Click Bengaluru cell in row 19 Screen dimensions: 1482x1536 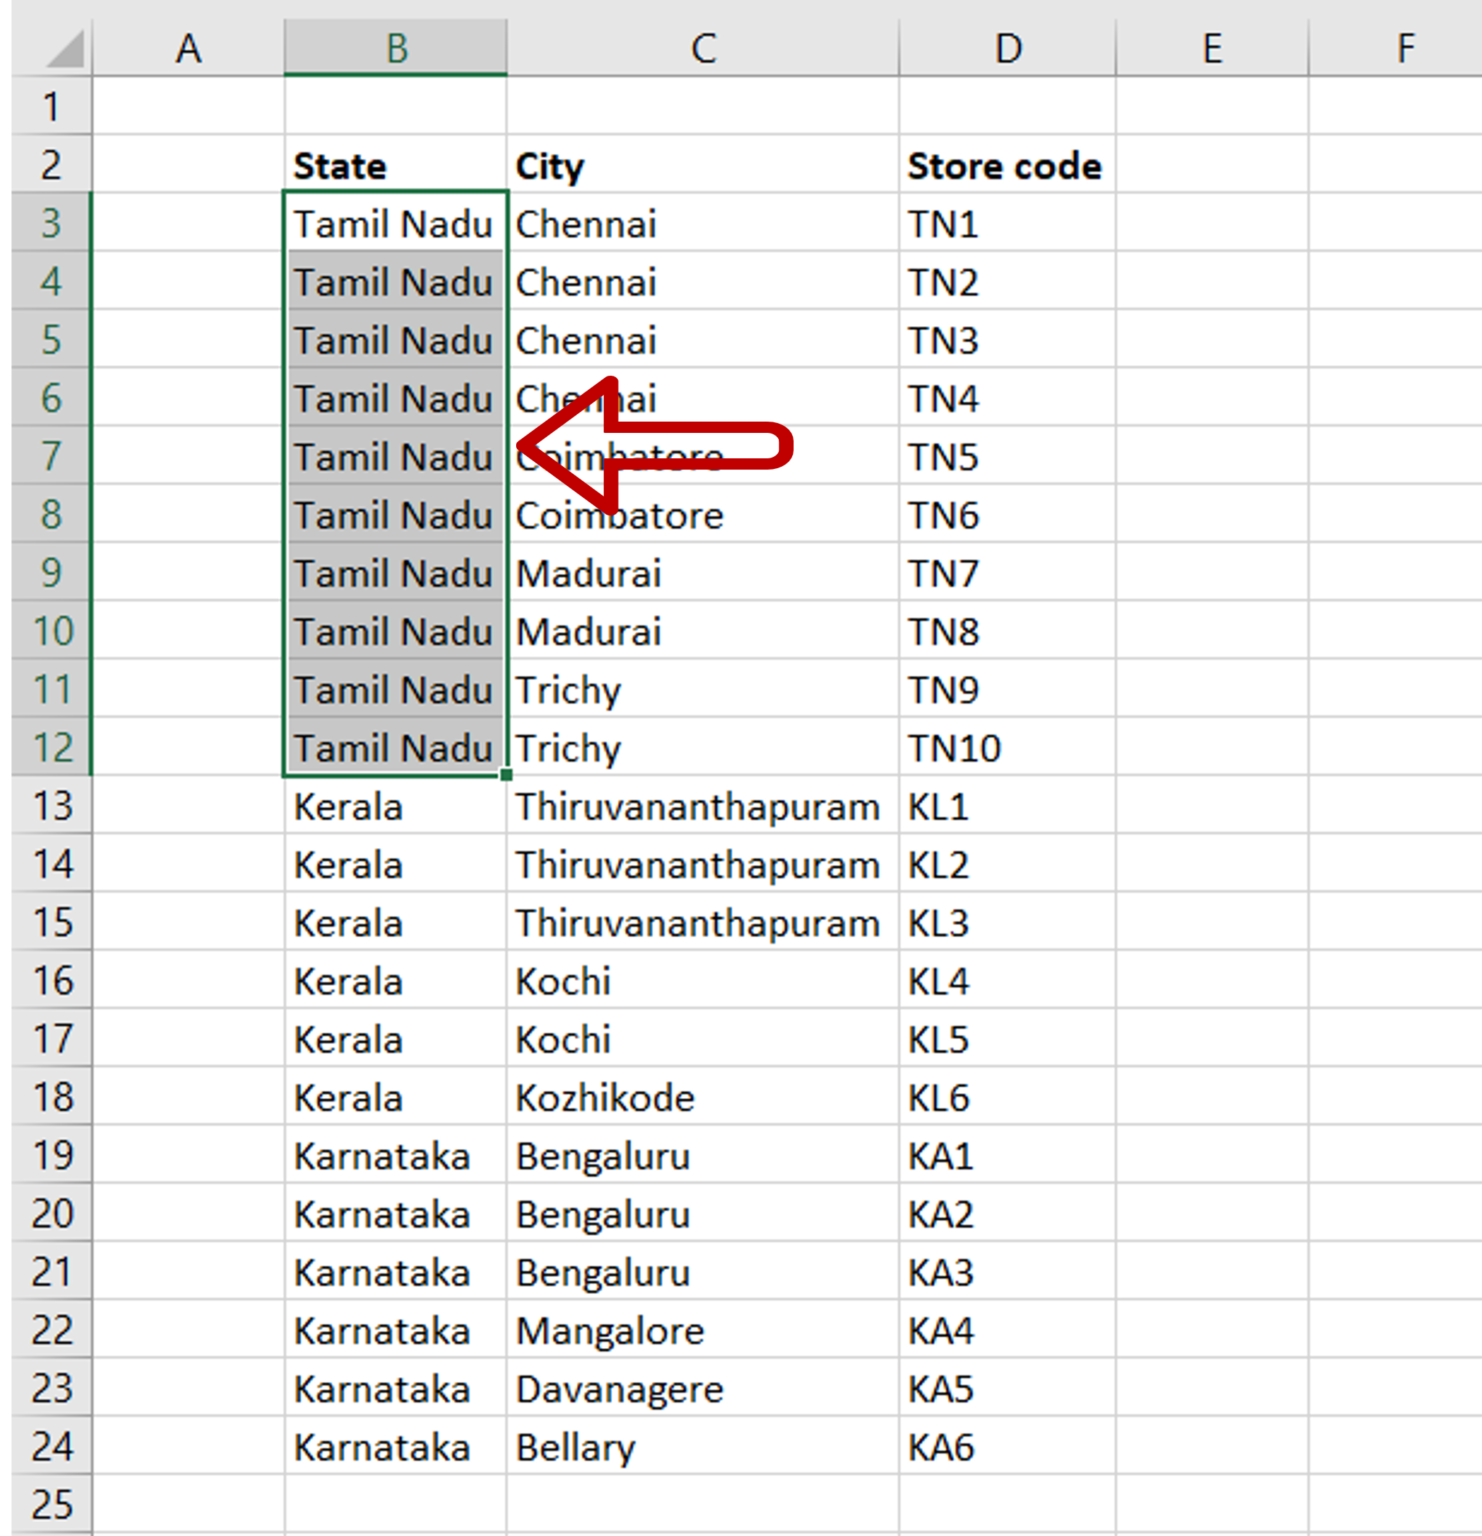click(703, 1155)
